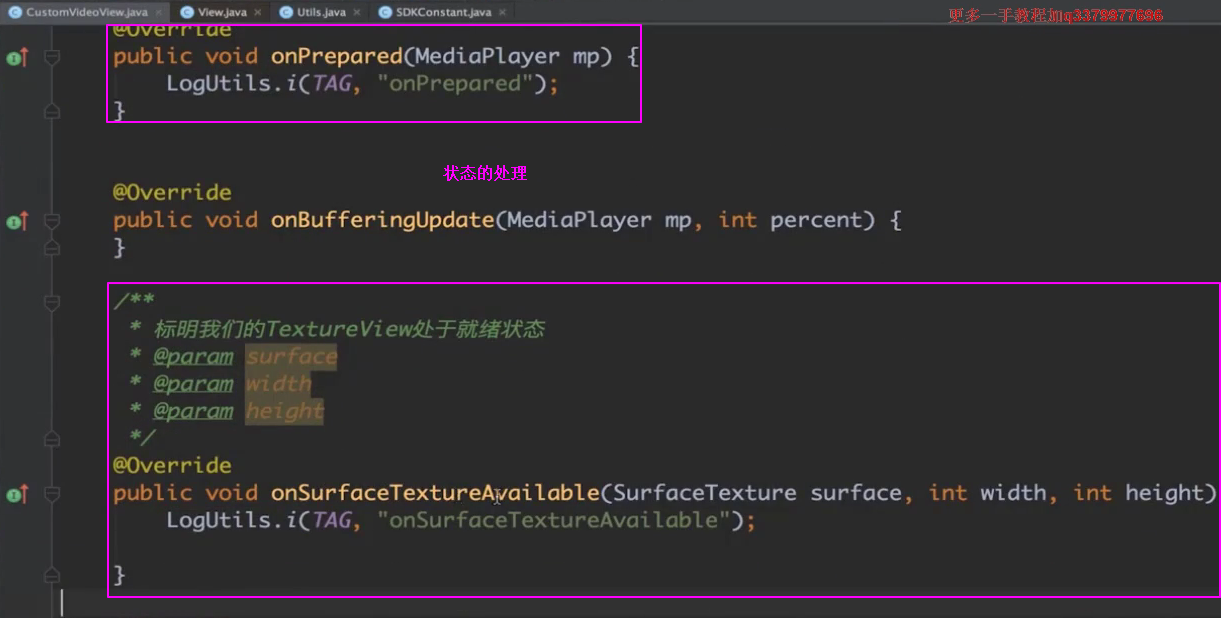Click implements-method gutter icon beside onPrepared
1221x618 pixels.
click(x=16, y=58)
